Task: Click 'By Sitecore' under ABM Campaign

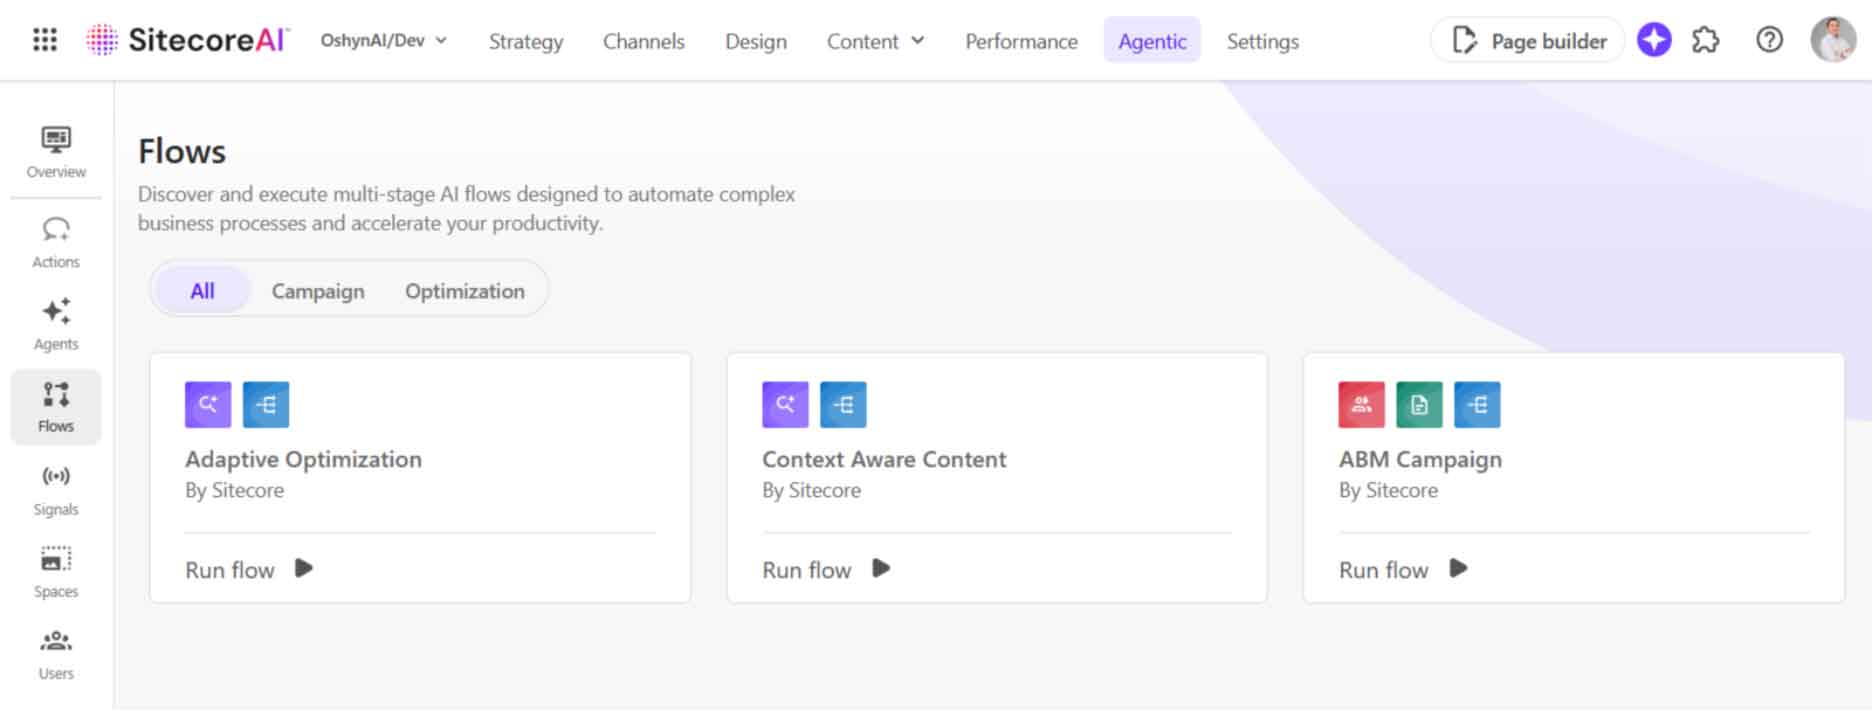Action: click(x=1388, y=491)
